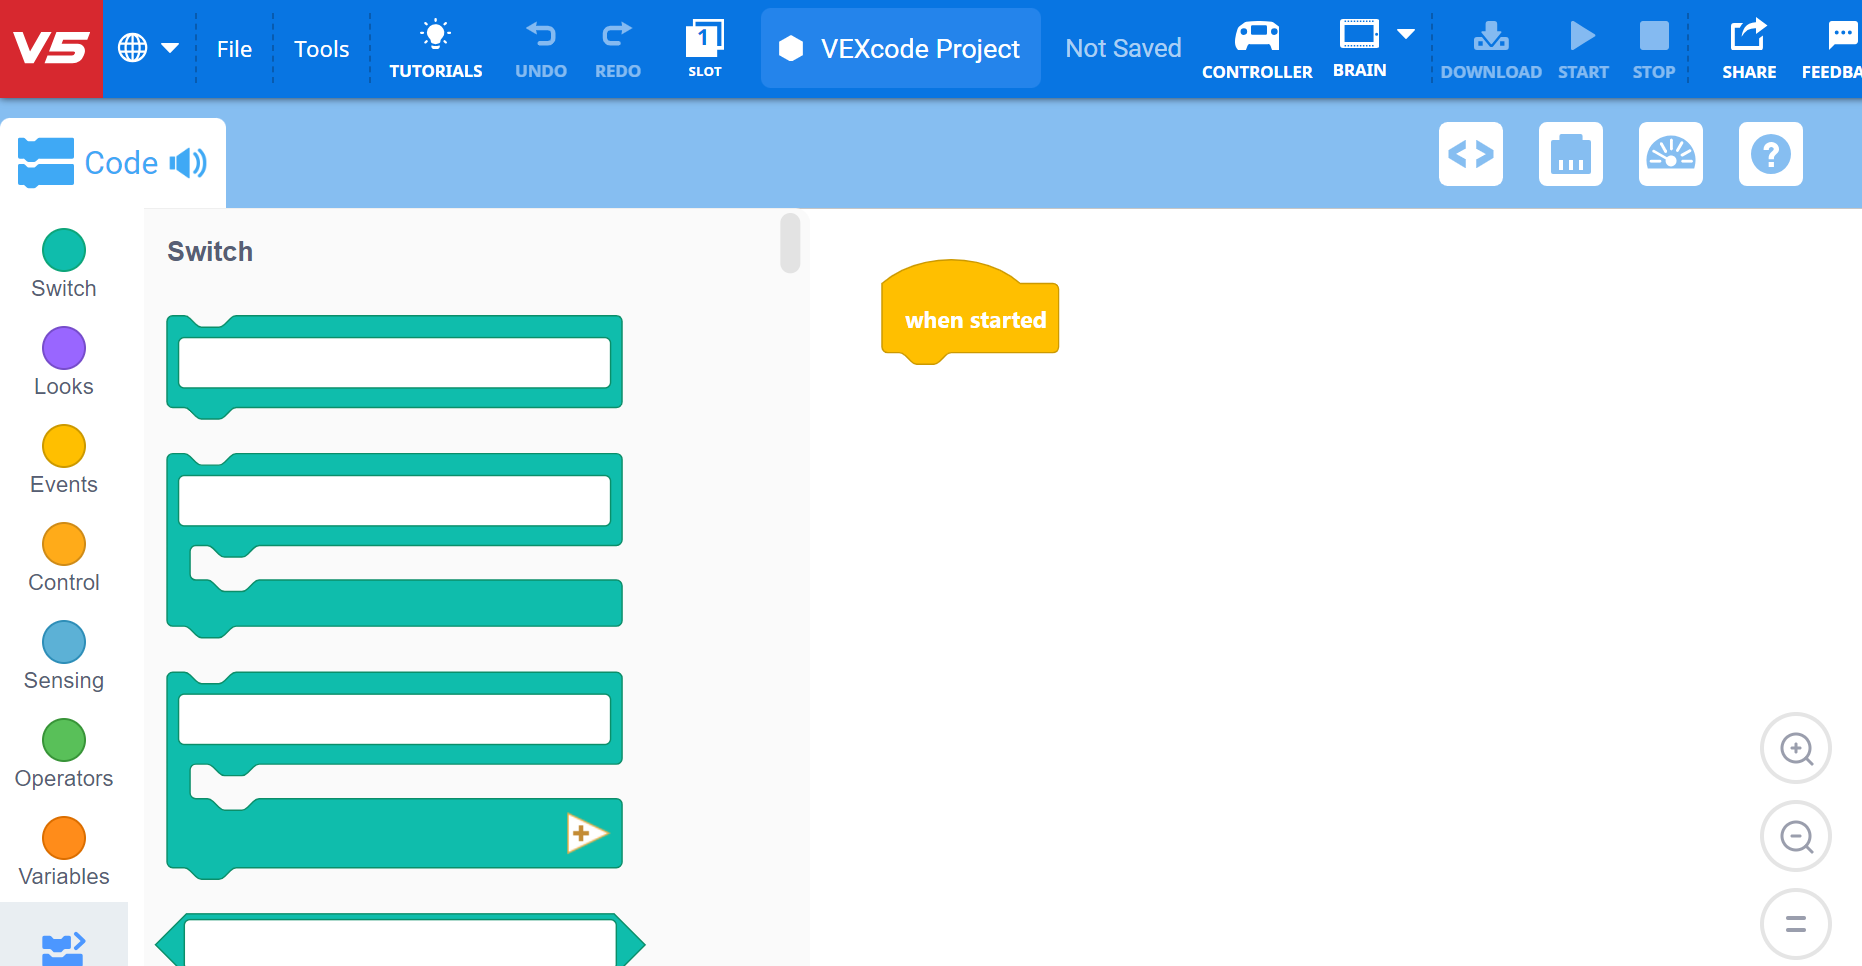Start the program

click(1583, 47)
